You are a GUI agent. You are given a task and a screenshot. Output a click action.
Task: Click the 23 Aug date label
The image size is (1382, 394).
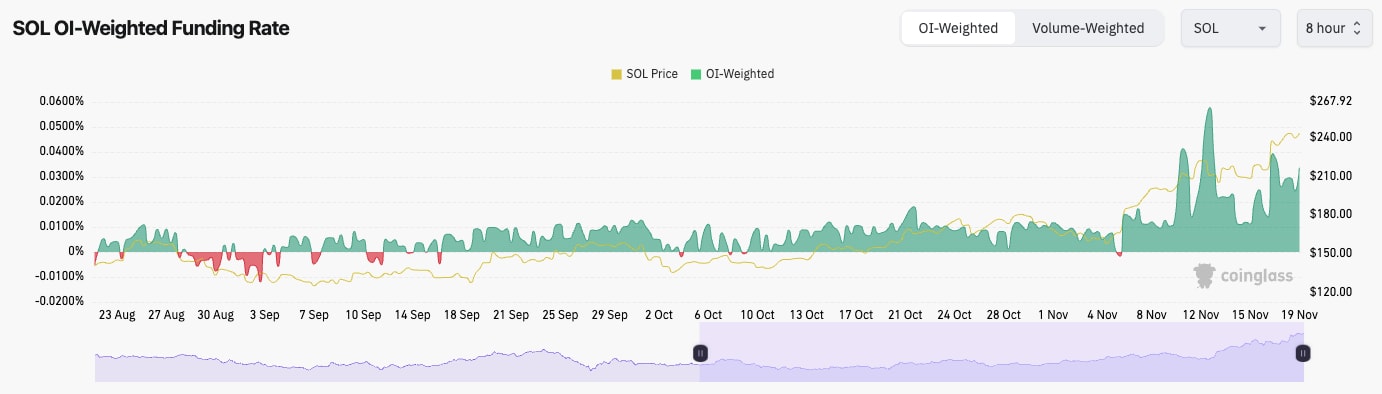pos(117,314)
